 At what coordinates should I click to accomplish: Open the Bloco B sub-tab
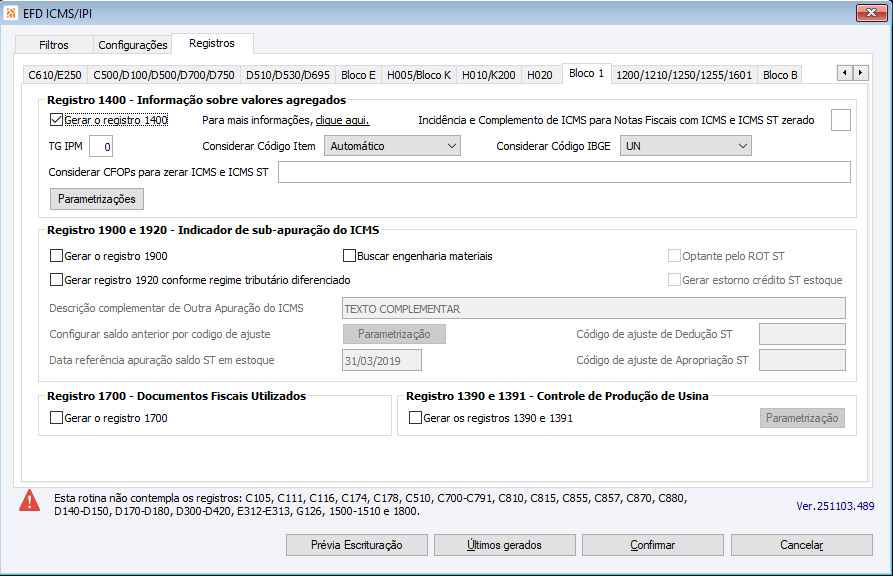[780, 75]
